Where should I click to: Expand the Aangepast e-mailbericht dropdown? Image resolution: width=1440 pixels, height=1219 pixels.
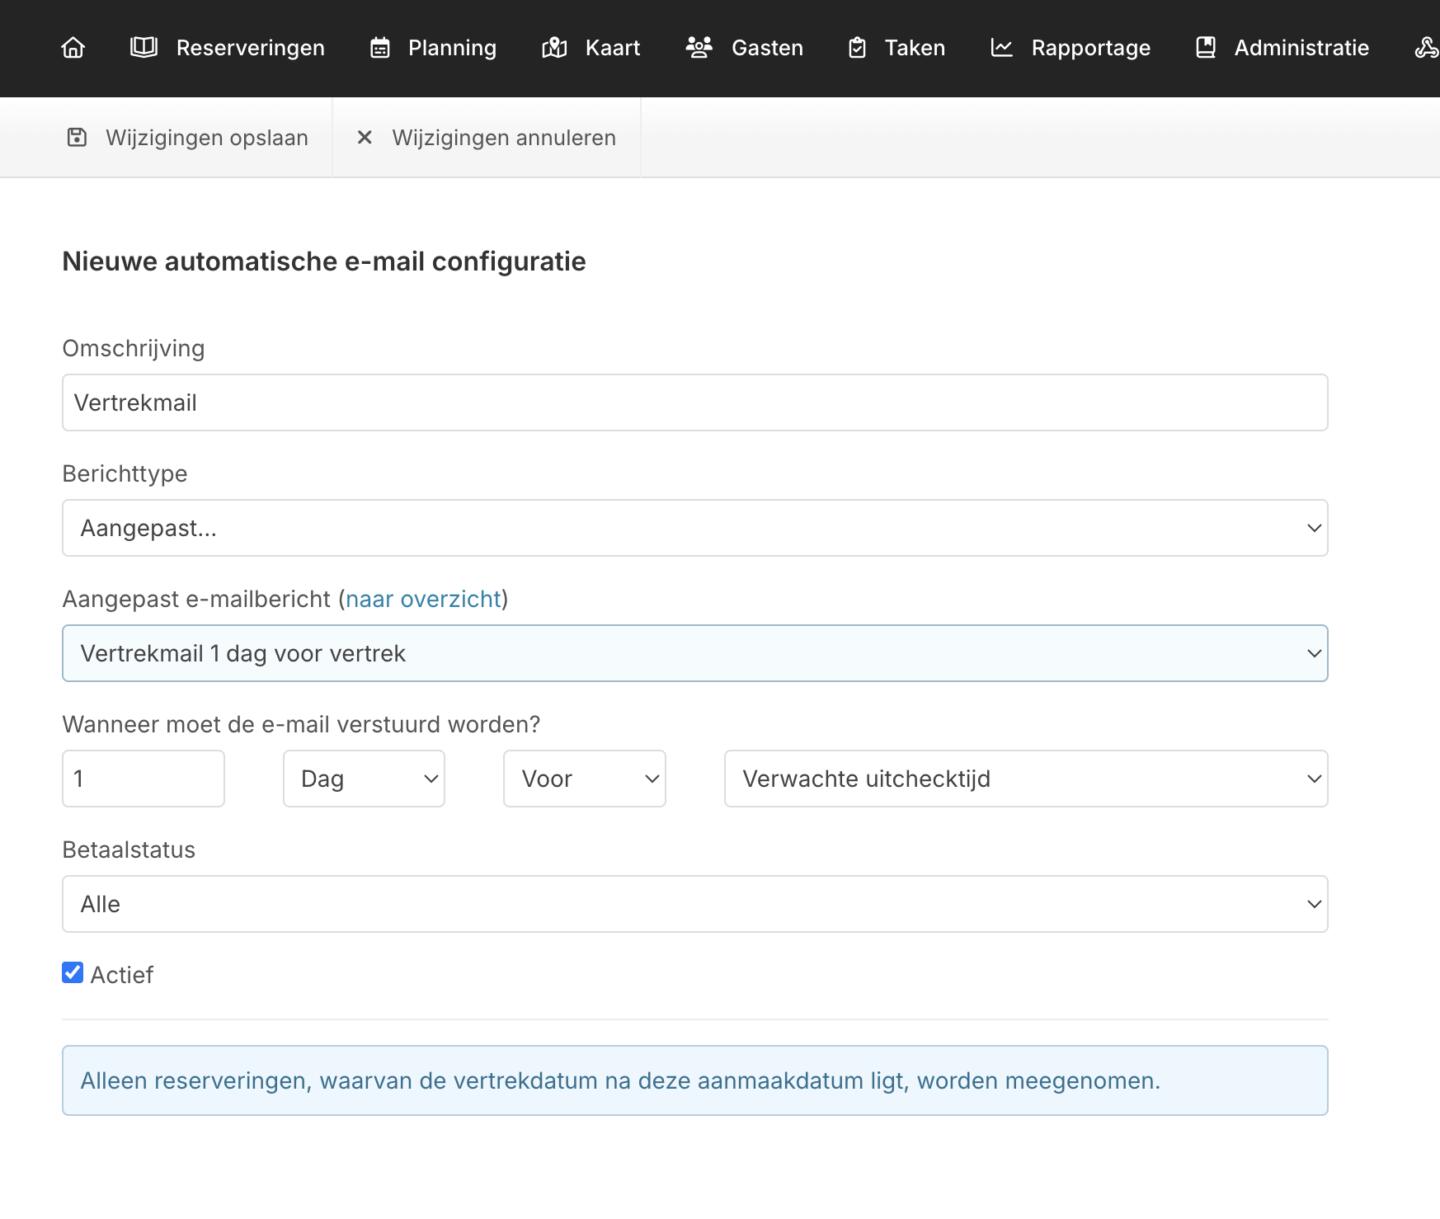[694, 654]
